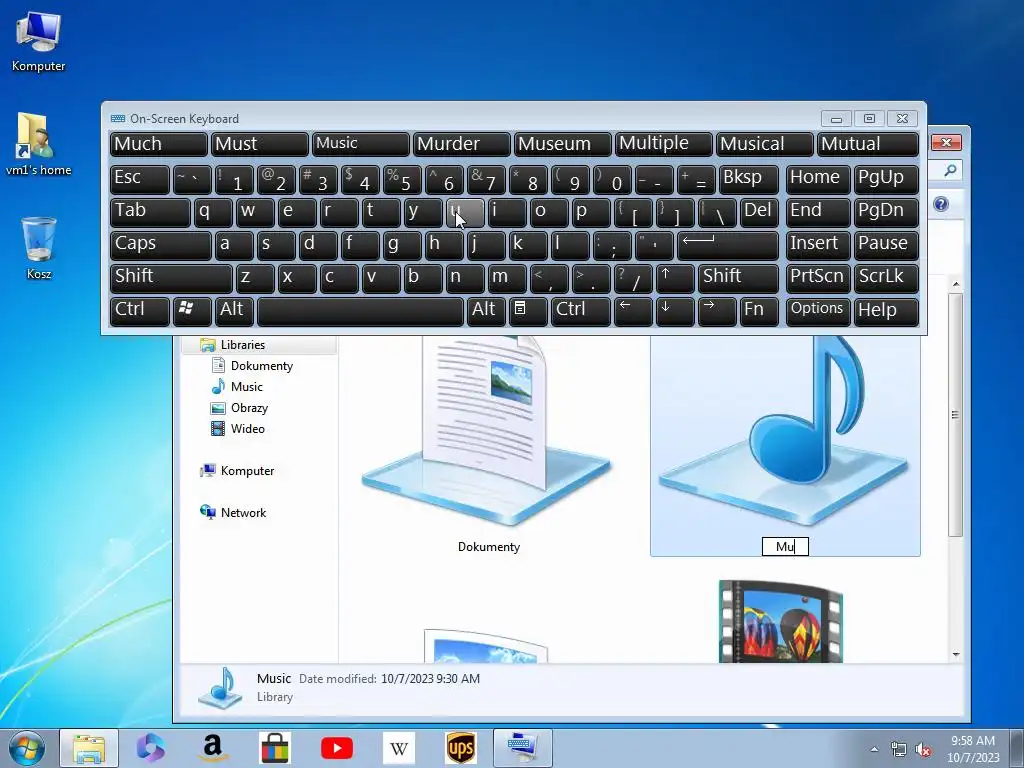Image resolution: width=1024 pixels, height=768 pixels.
Task: Click the keyboard Help key
Action: 886,311
